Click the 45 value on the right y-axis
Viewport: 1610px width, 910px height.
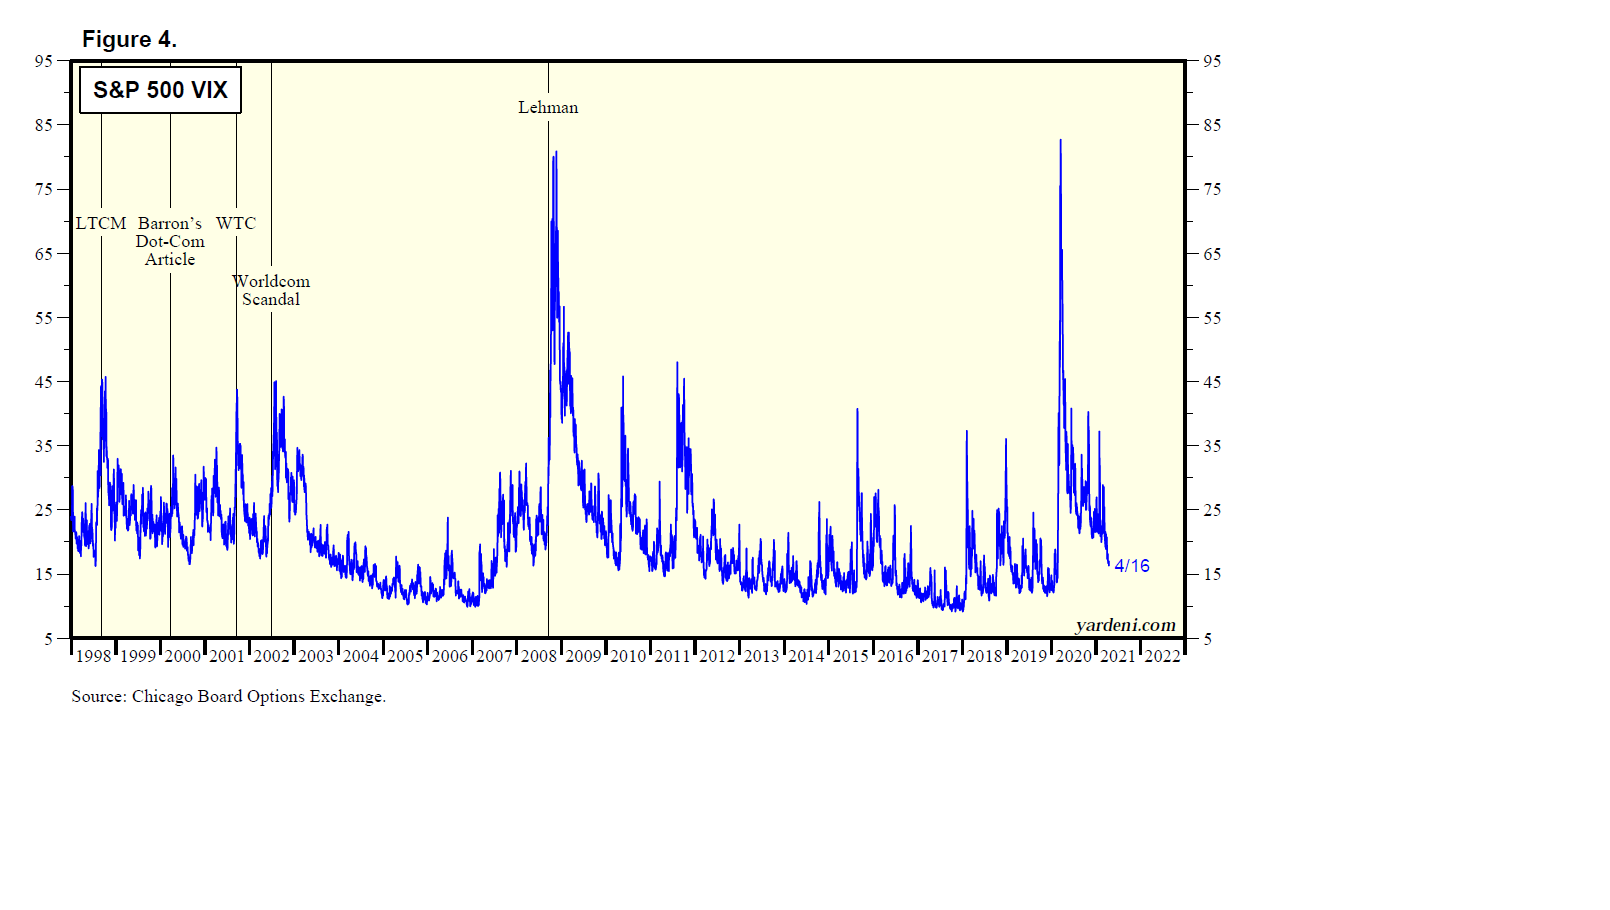point(1212,382)
